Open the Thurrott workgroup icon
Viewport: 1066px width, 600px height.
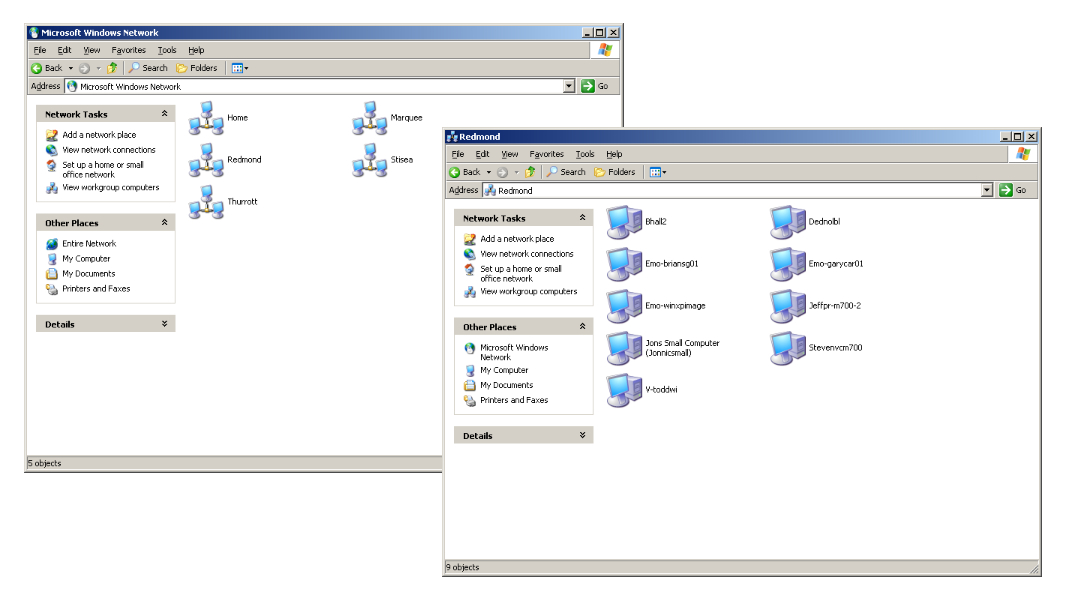coord(206,202)
